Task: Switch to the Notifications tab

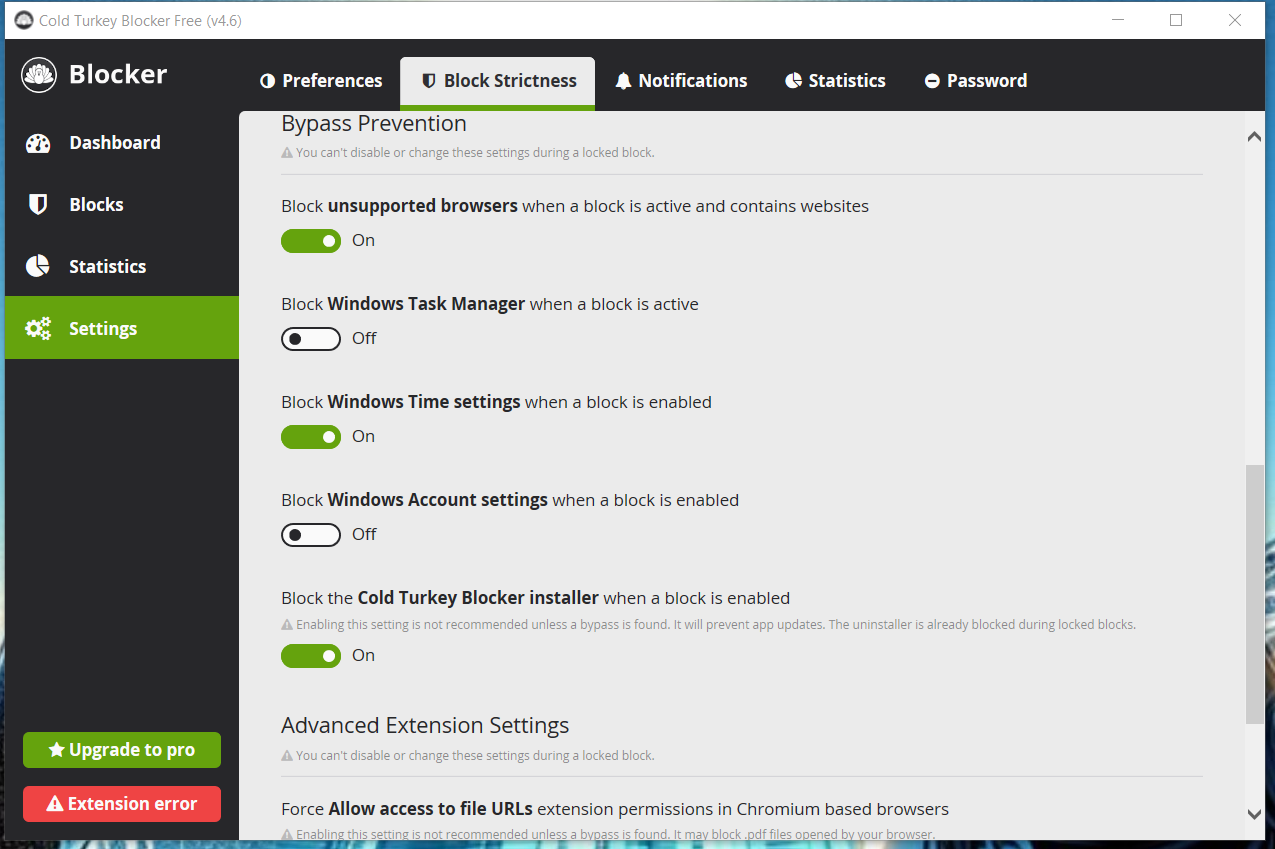Action: tap(681, 81)
